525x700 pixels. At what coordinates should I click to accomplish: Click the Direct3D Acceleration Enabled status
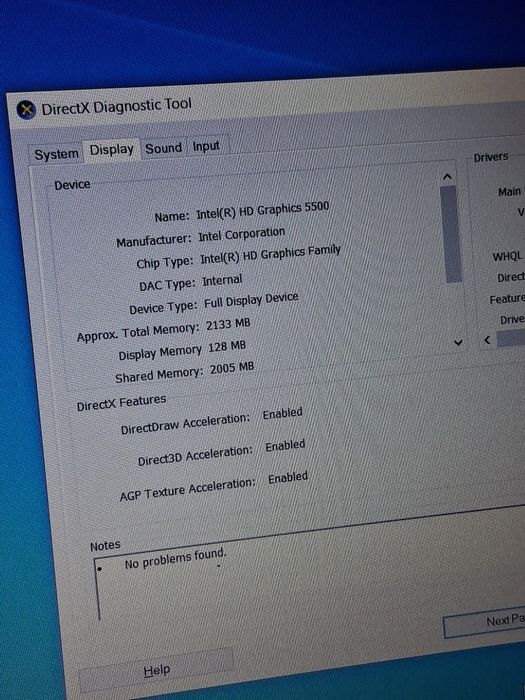[x=285, y=446]
